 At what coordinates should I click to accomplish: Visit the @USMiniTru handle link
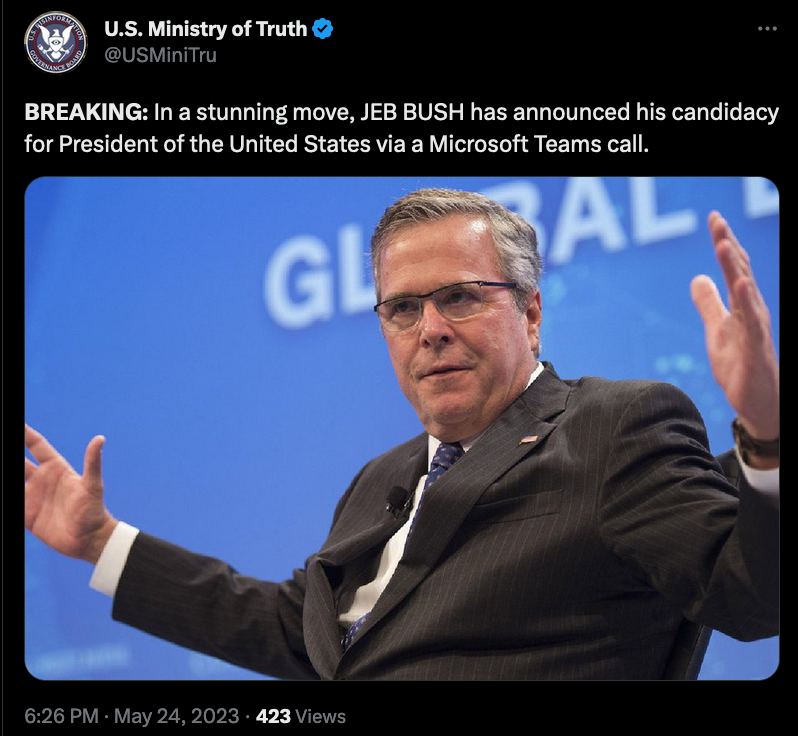click(x=160, y=55)
